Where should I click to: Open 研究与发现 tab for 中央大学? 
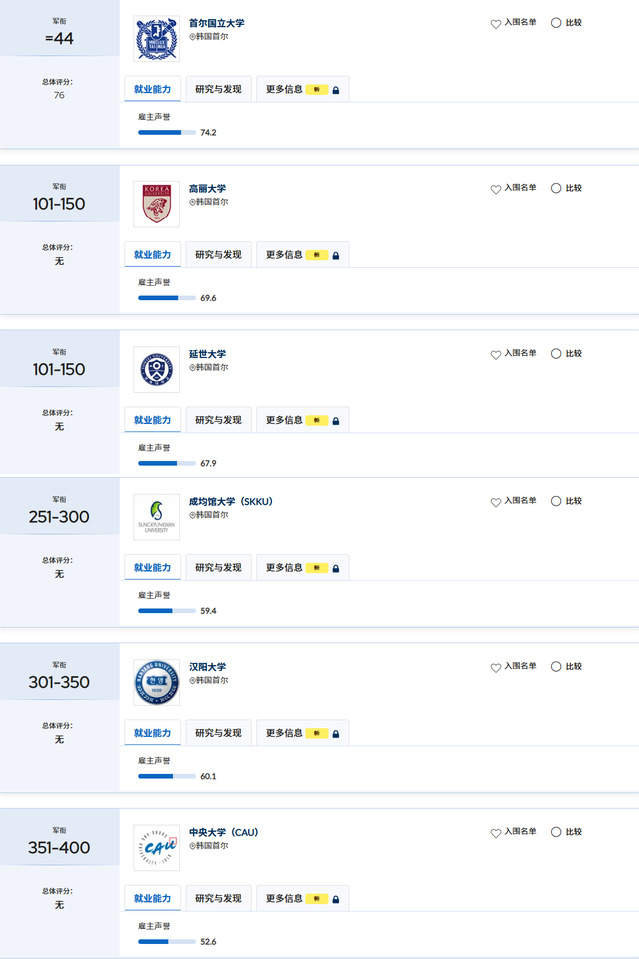tap(218, 898)
